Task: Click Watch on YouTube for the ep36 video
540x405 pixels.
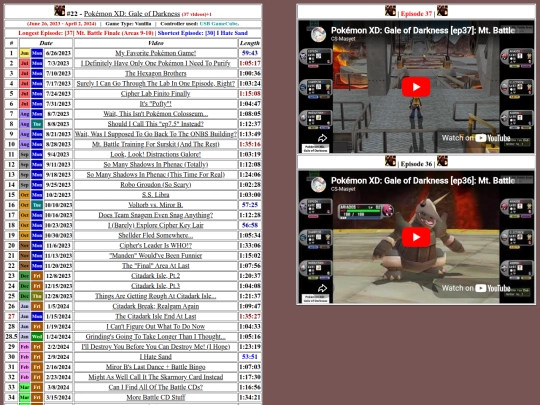Action: 476,288
